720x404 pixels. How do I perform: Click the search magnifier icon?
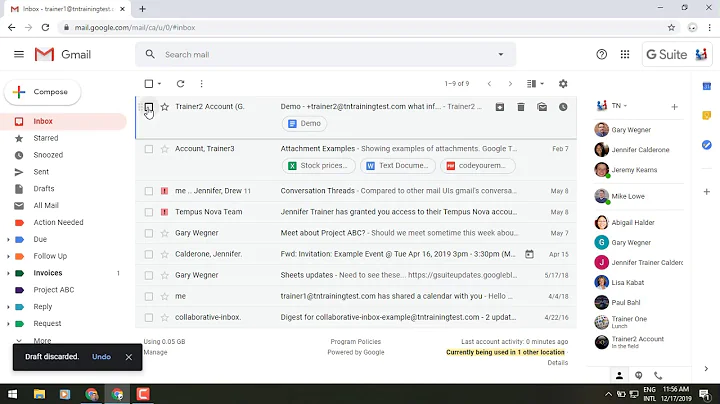pyautogui.click(x=150, y=54)
